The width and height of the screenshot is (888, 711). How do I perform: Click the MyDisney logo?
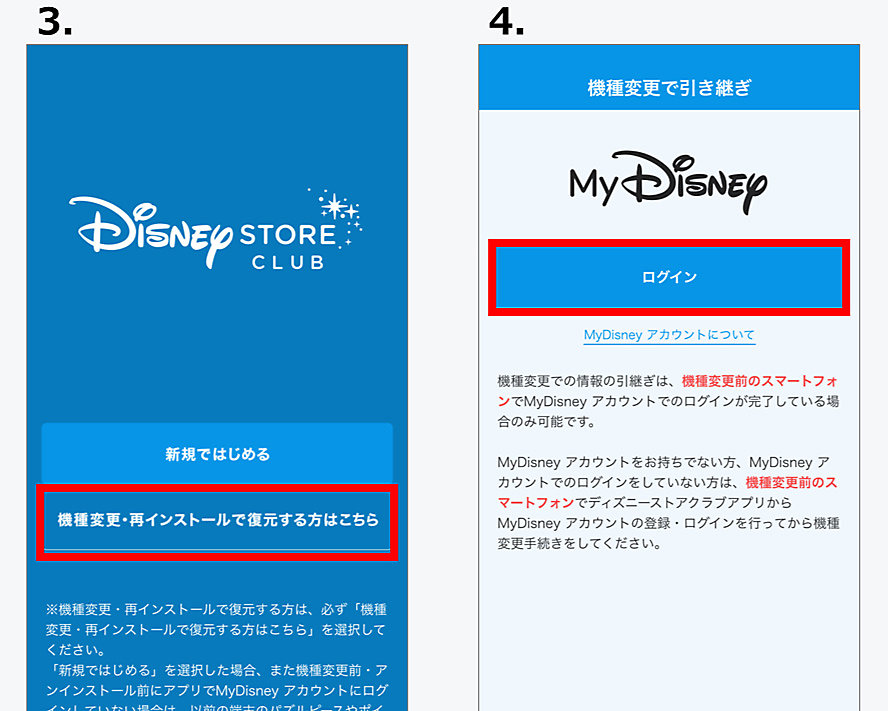tap(668, 184)
